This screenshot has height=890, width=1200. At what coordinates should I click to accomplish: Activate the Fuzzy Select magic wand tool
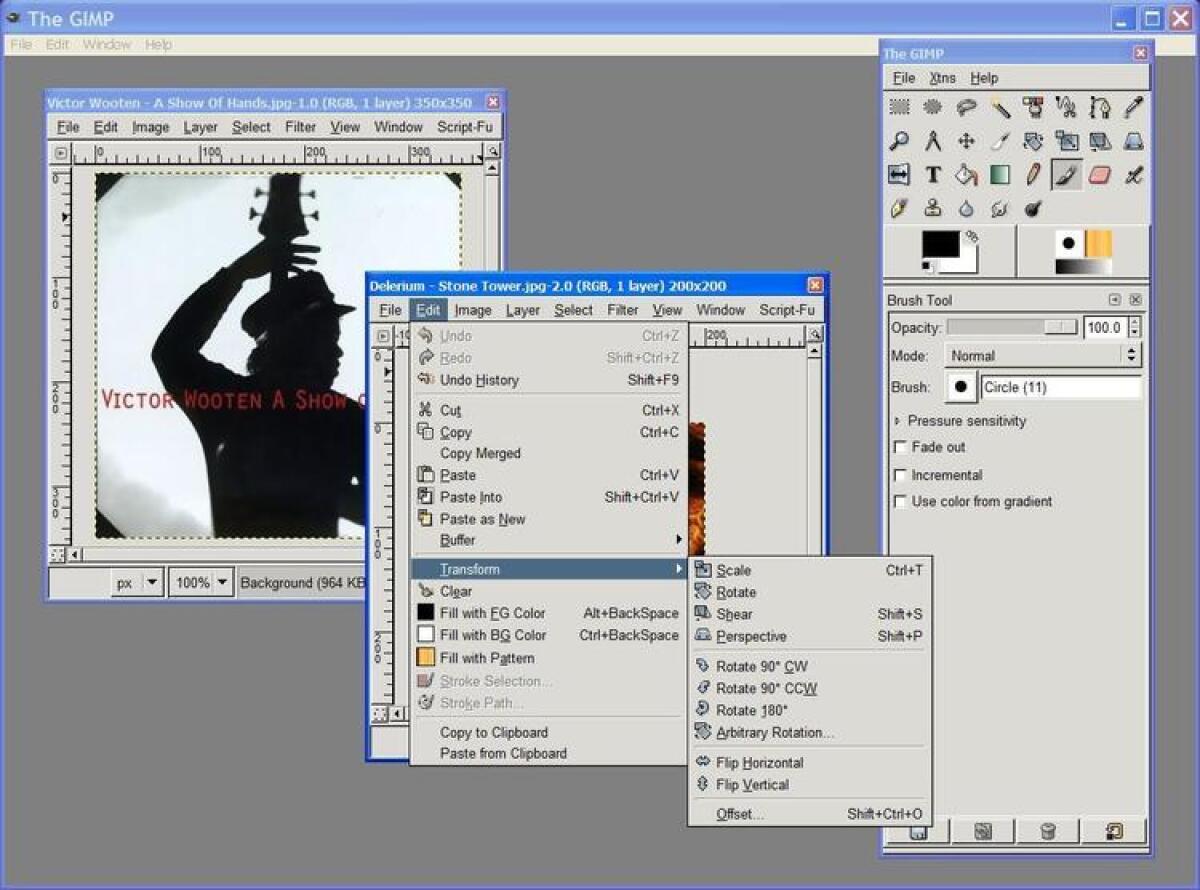(999, 107)
